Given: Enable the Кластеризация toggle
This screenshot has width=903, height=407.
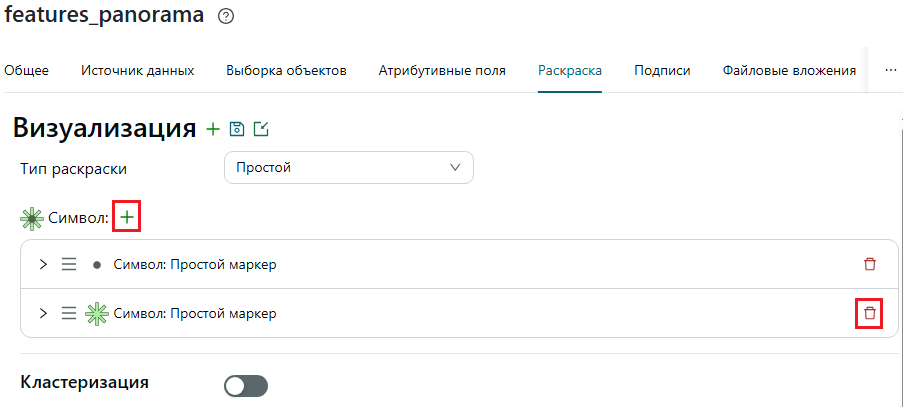Looking at the screenshot, I should coord(246,386).
